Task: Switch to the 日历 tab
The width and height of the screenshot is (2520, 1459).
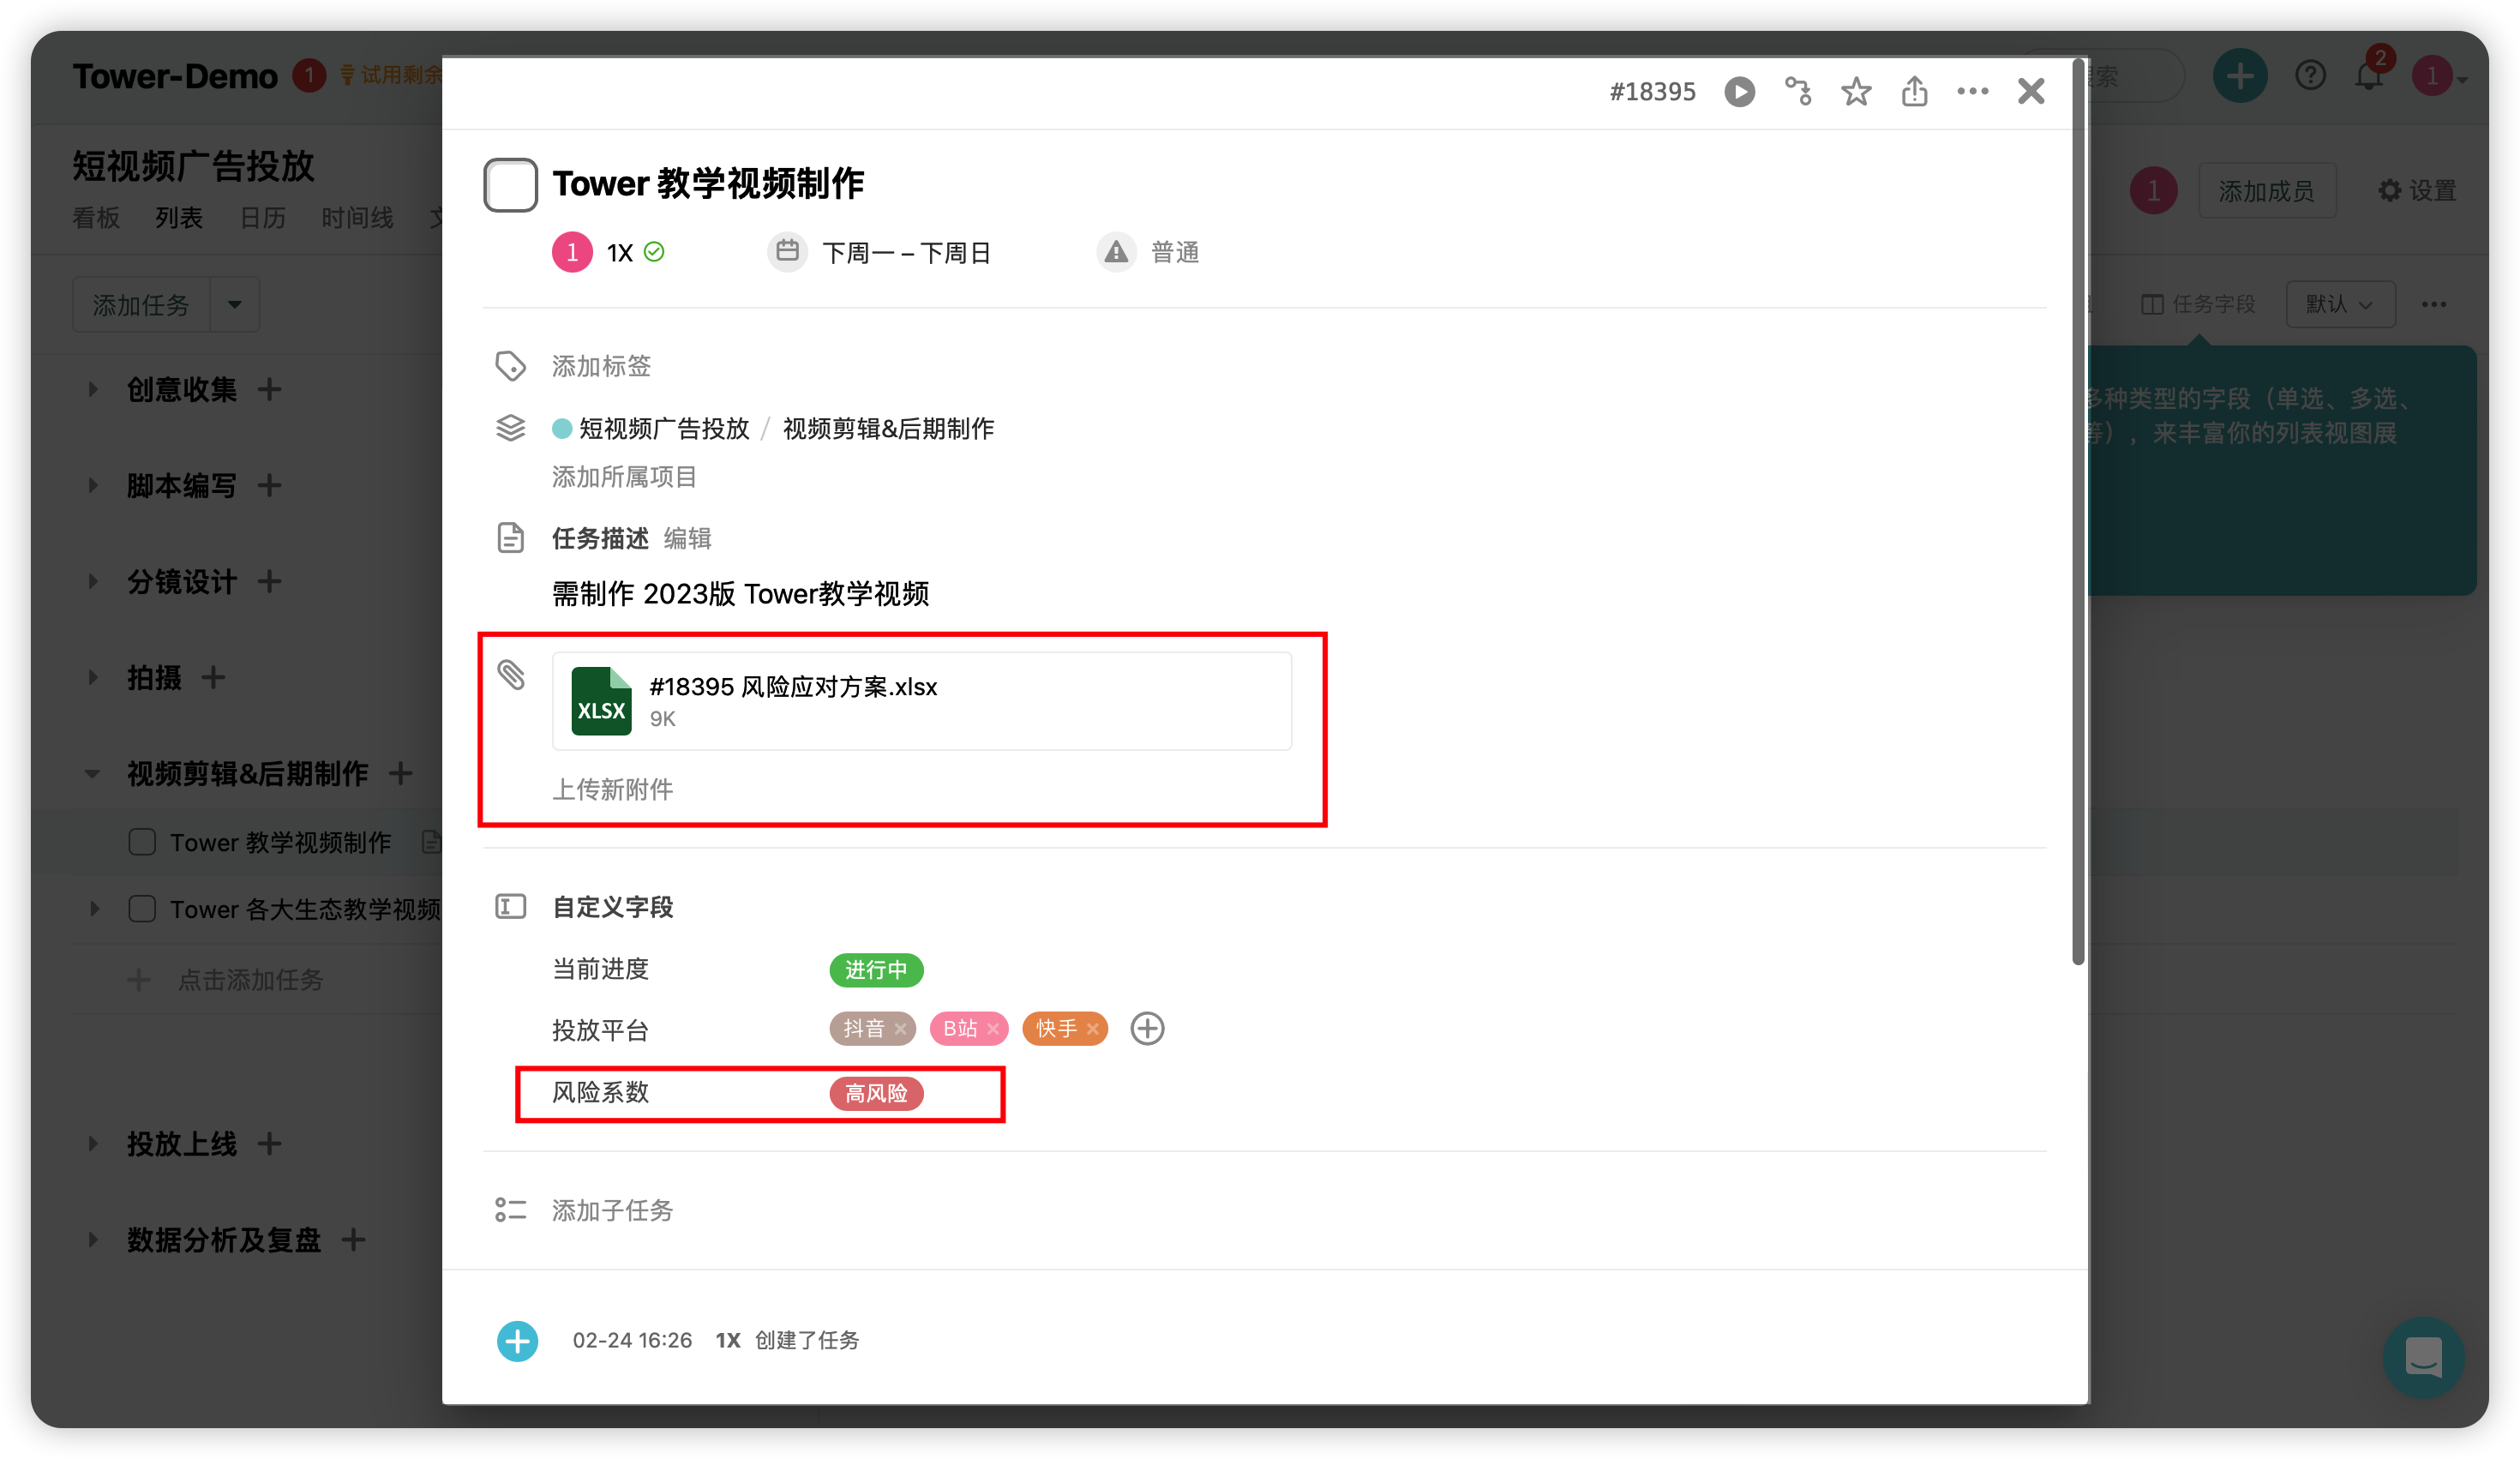Action: [x=263, y=217]
